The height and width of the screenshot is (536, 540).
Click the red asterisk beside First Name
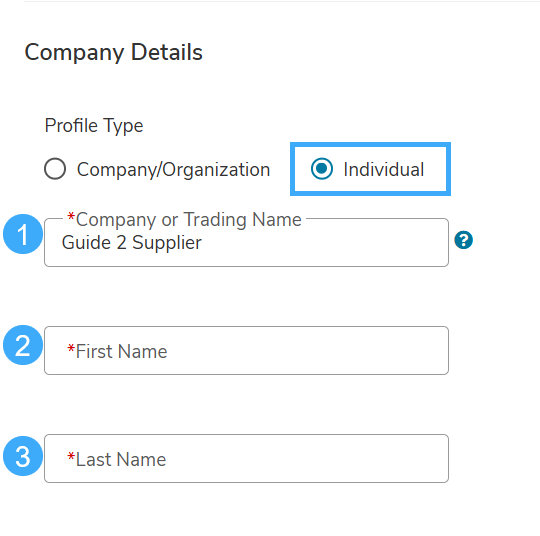[x=71, y=349]
